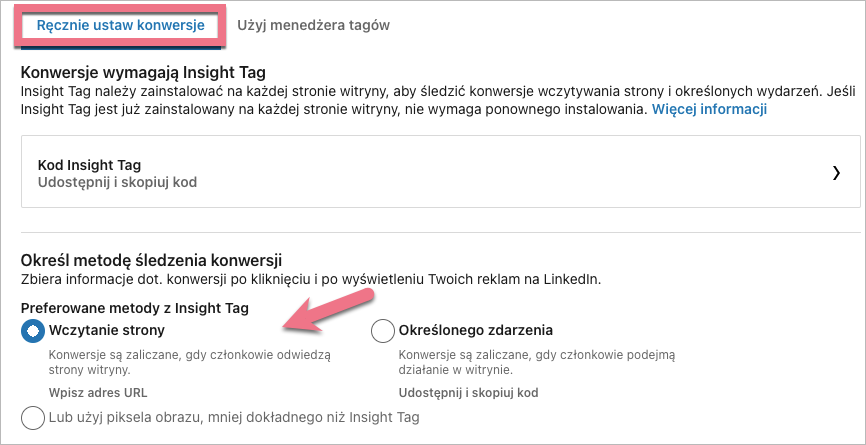Click "Udostępnij i skopiuj kod" under Kod Insight Tag
The width and height of the screenshot is (866, 445).
(x=117, y=182)
